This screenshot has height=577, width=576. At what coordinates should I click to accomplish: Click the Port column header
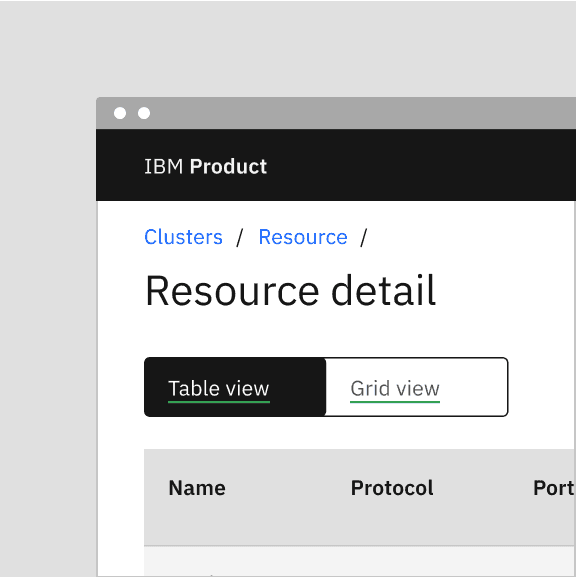554,488
